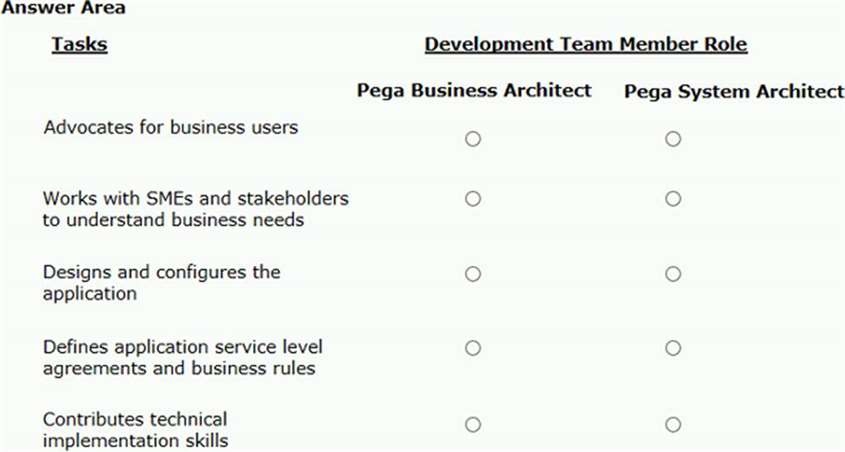Viewport: 845px width, 452px height.
Task: Select Pega Business Architect for Advocates for business users
Action: (x=473, y=139)
